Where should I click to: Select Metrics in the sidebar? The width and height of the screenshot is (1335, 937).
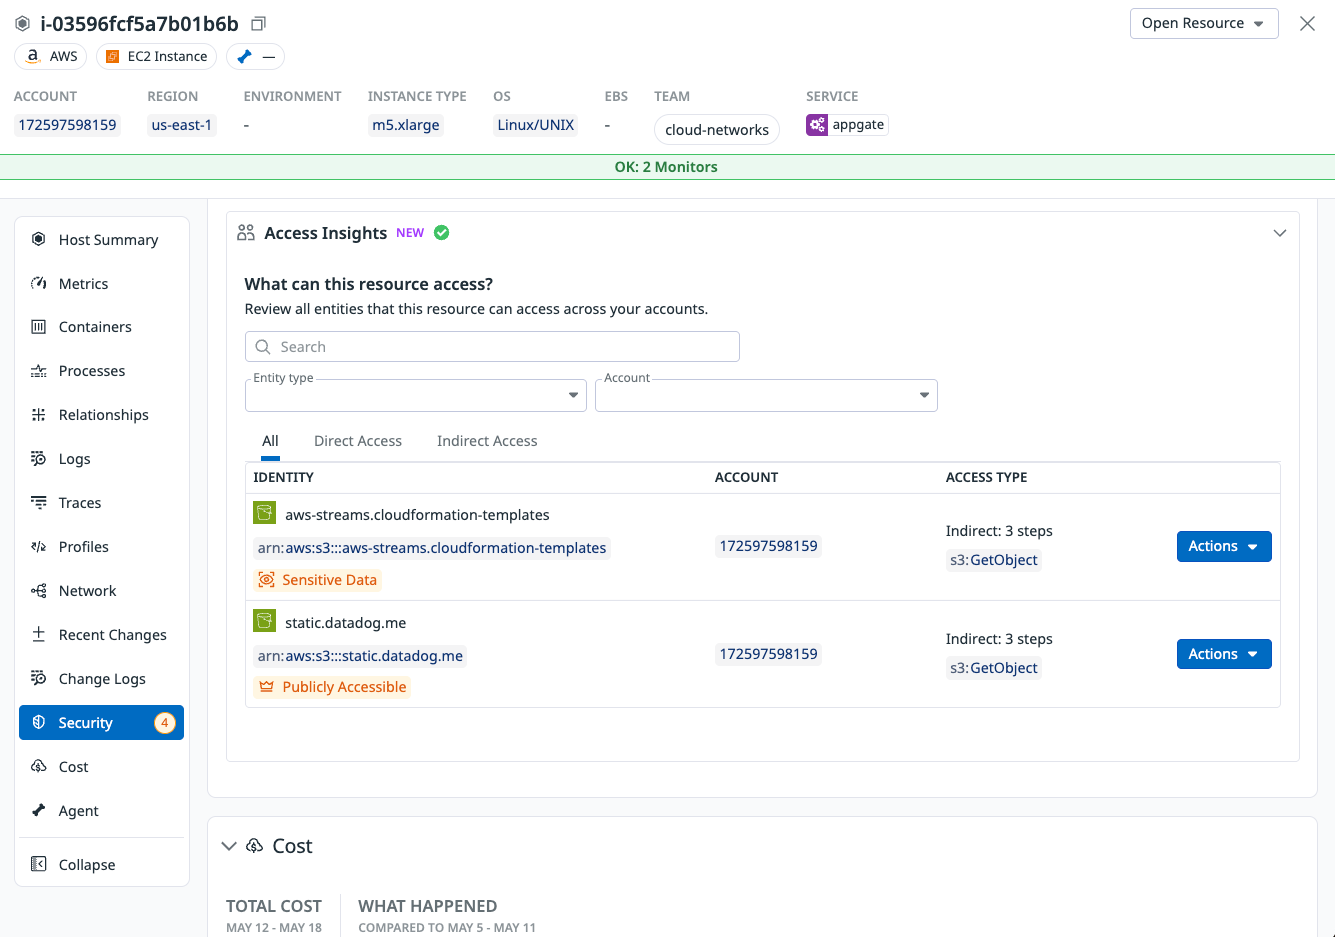81,283
